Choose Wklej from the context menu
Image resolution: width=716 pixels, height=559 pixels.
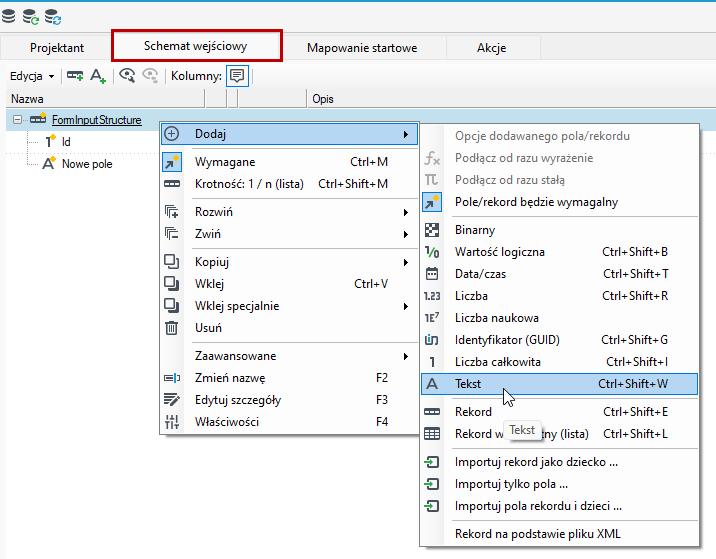290,284
